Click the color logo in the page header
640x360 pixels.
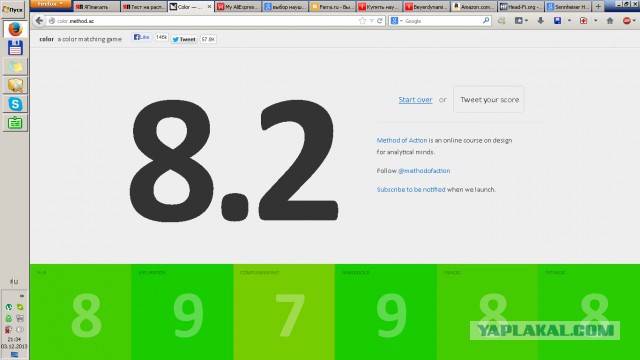pos(47,39)
